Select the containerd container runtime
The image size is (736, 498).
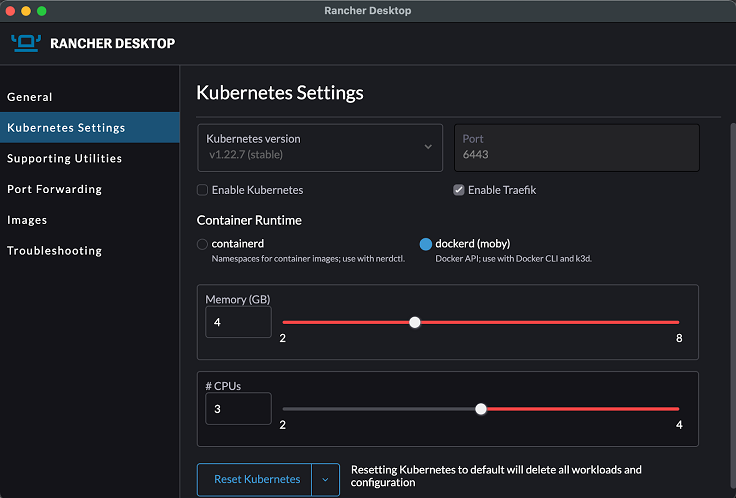(x=203, y=244)
